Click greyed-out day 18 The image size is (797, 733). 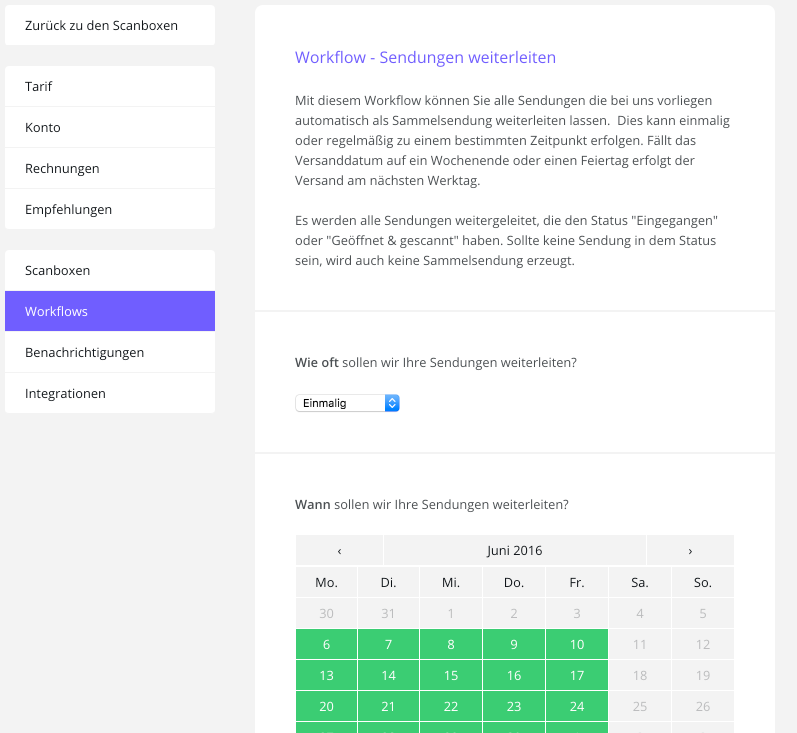pyautogui.click(x=640, y=676)
